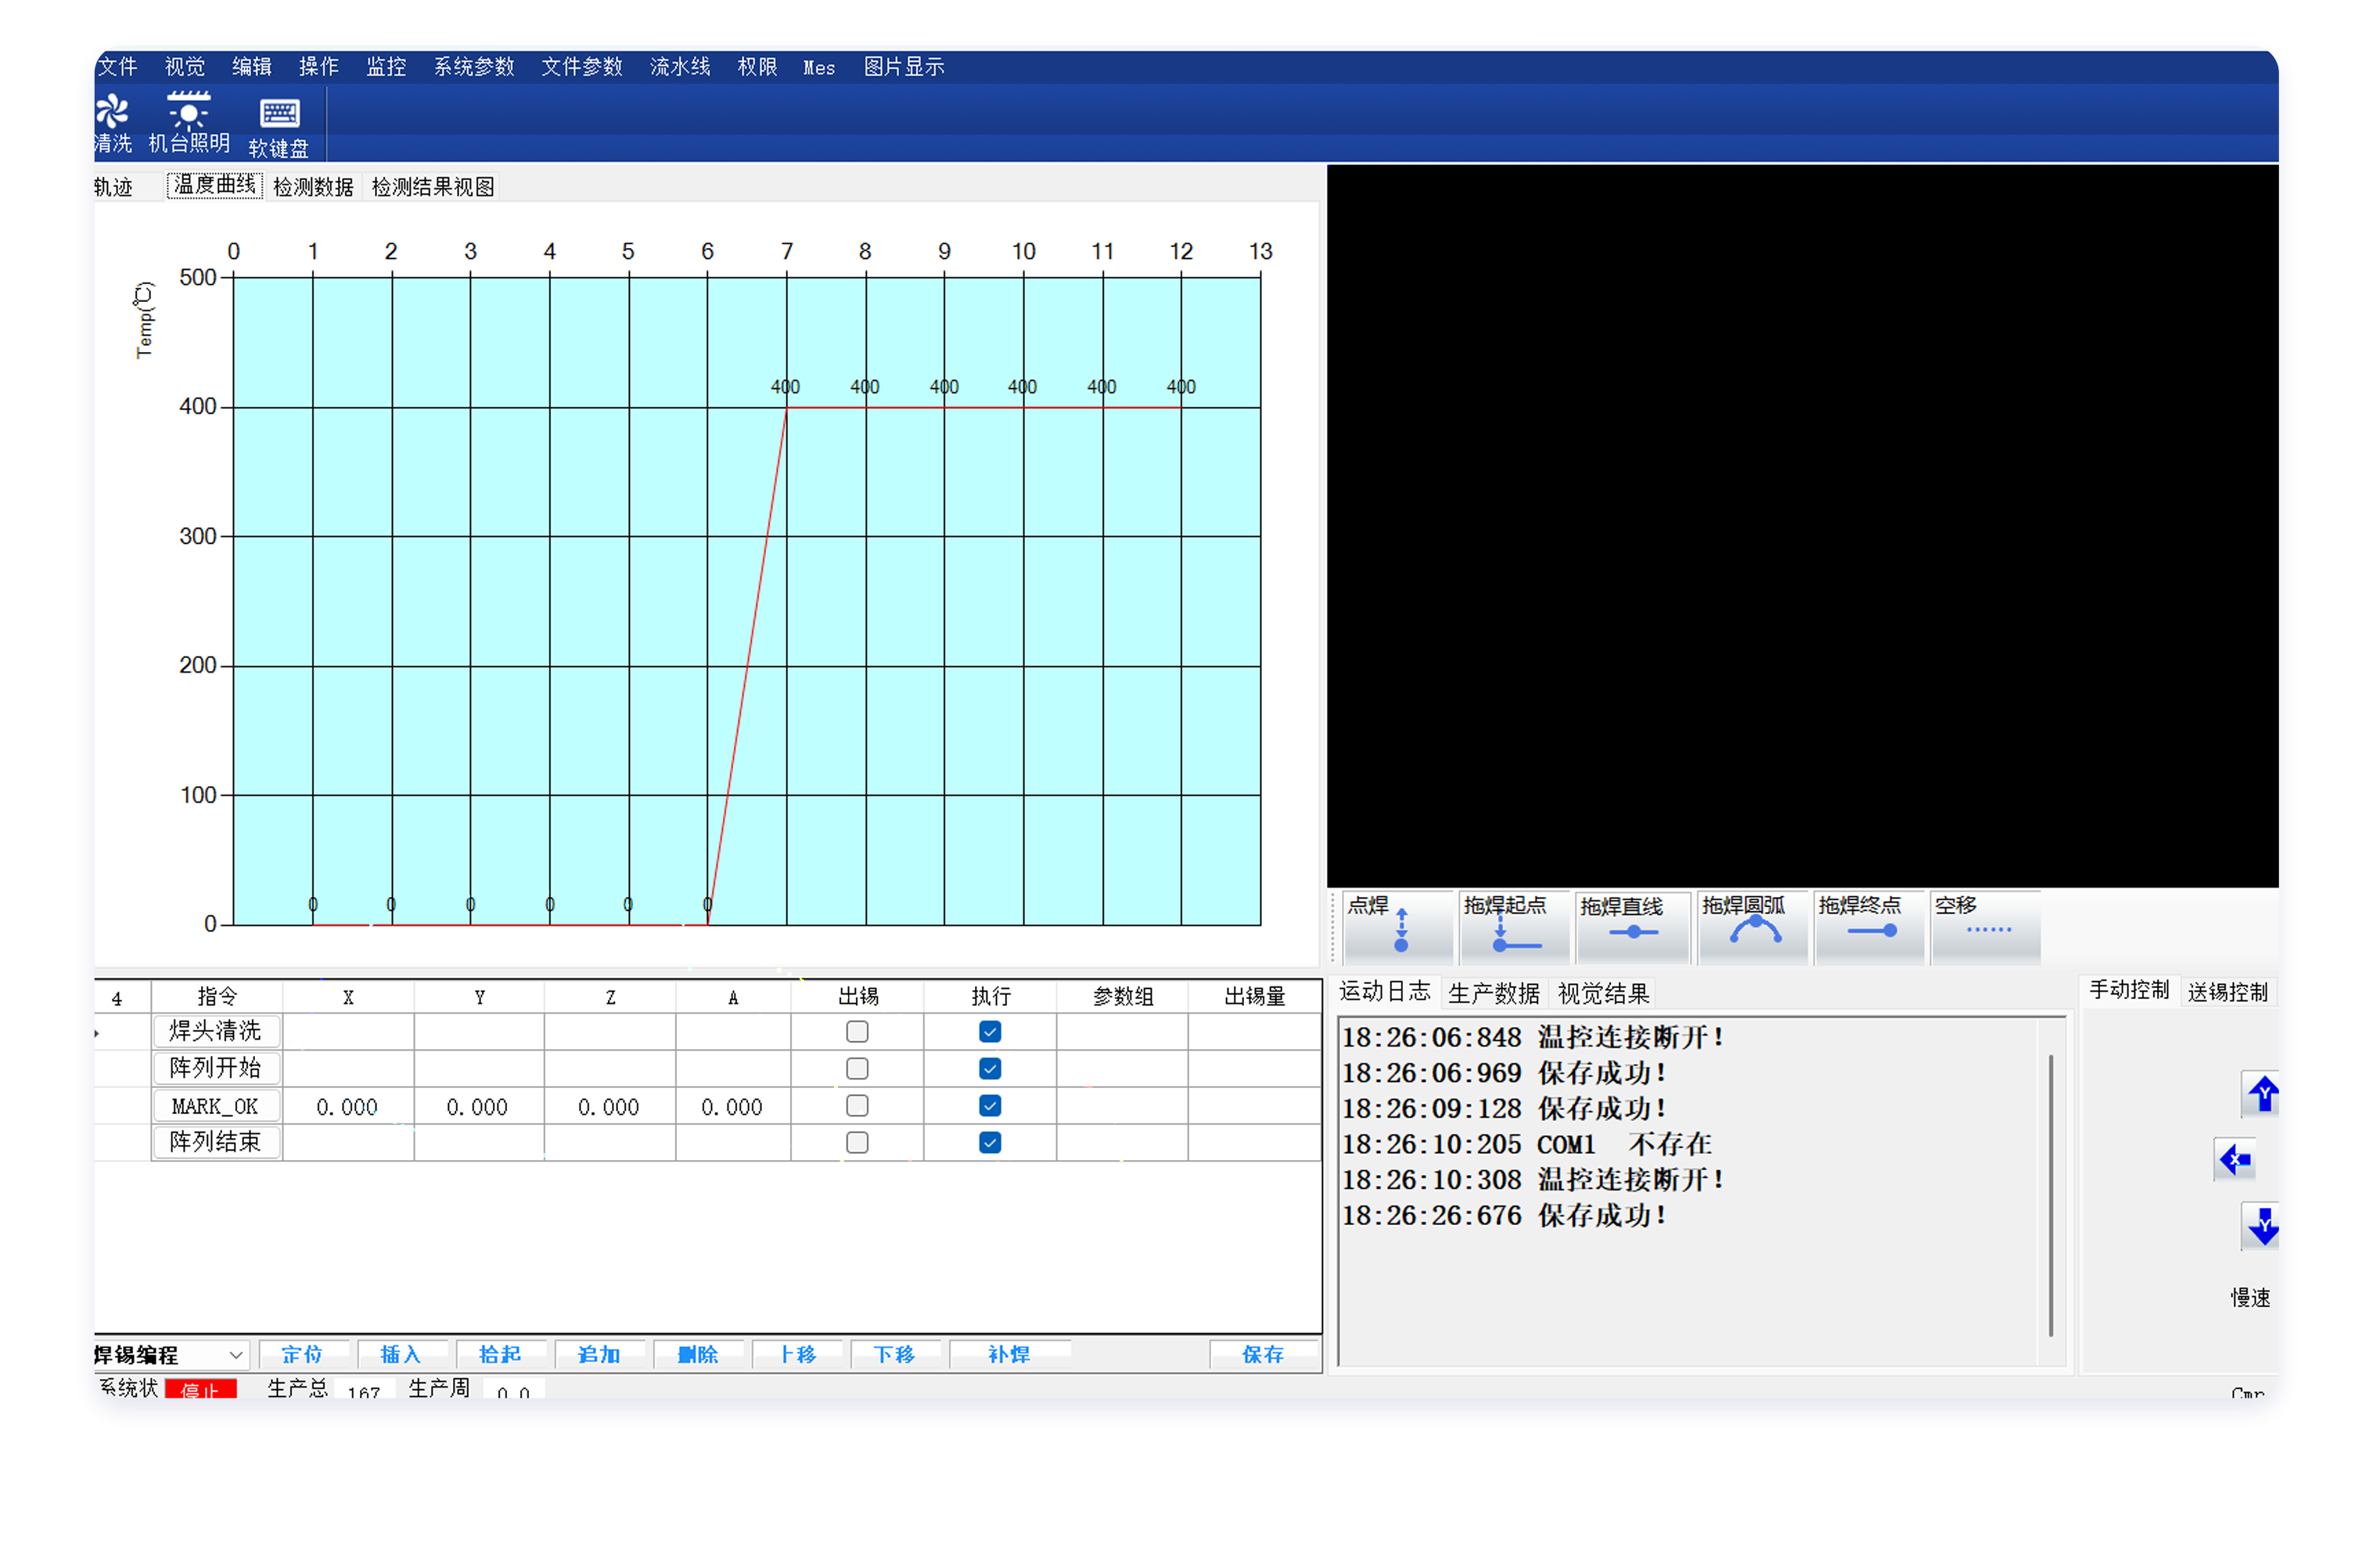Select the 空移 idle move tool
2380x1548 pixels.
point(1985,927)
